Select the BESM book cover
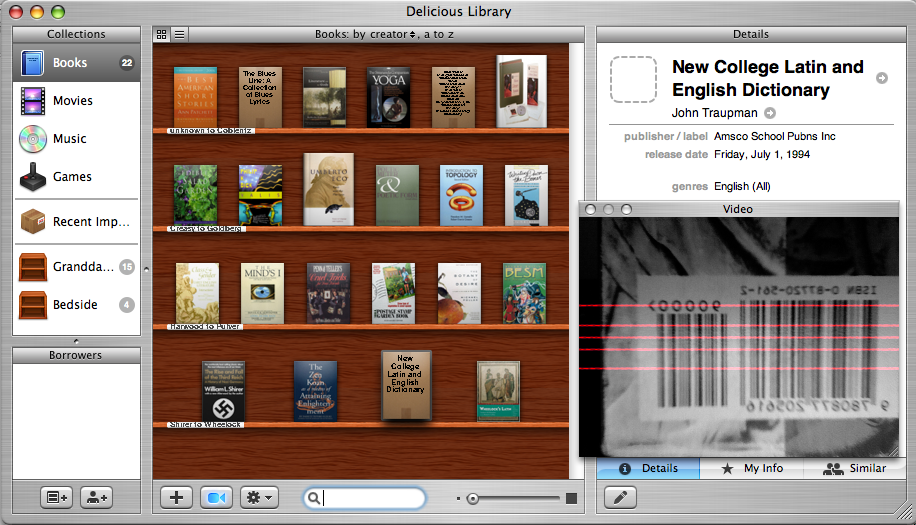Image resolution: width=916 pixels, height=525 pixels. point(525,293)
